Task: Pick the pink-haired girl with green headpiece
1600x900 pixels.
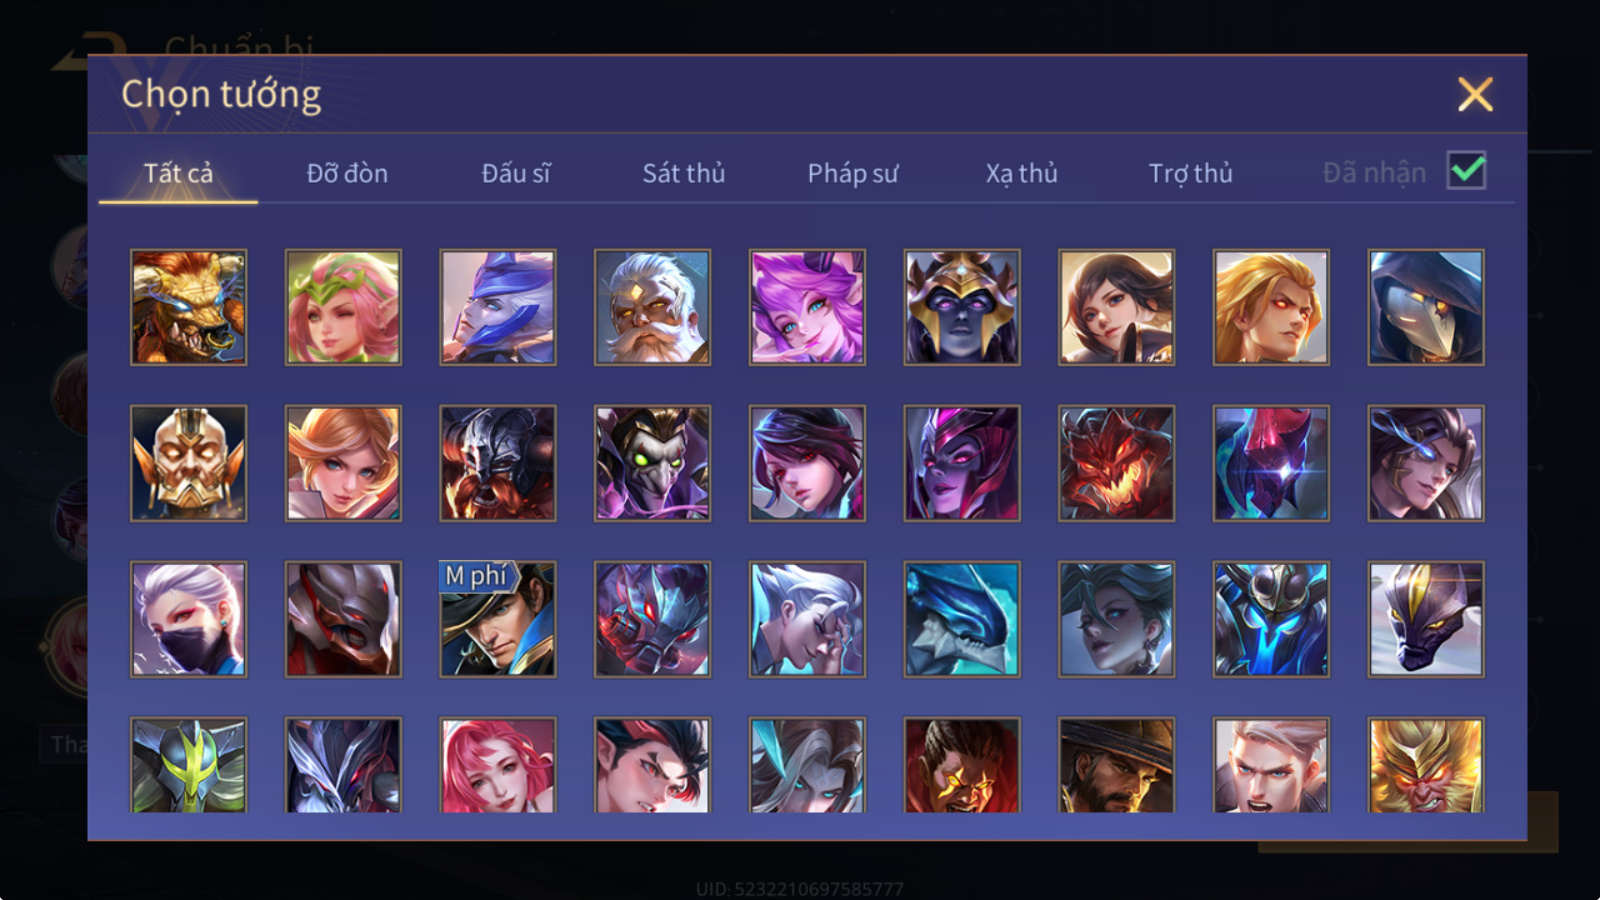Action: pos(343,307)
